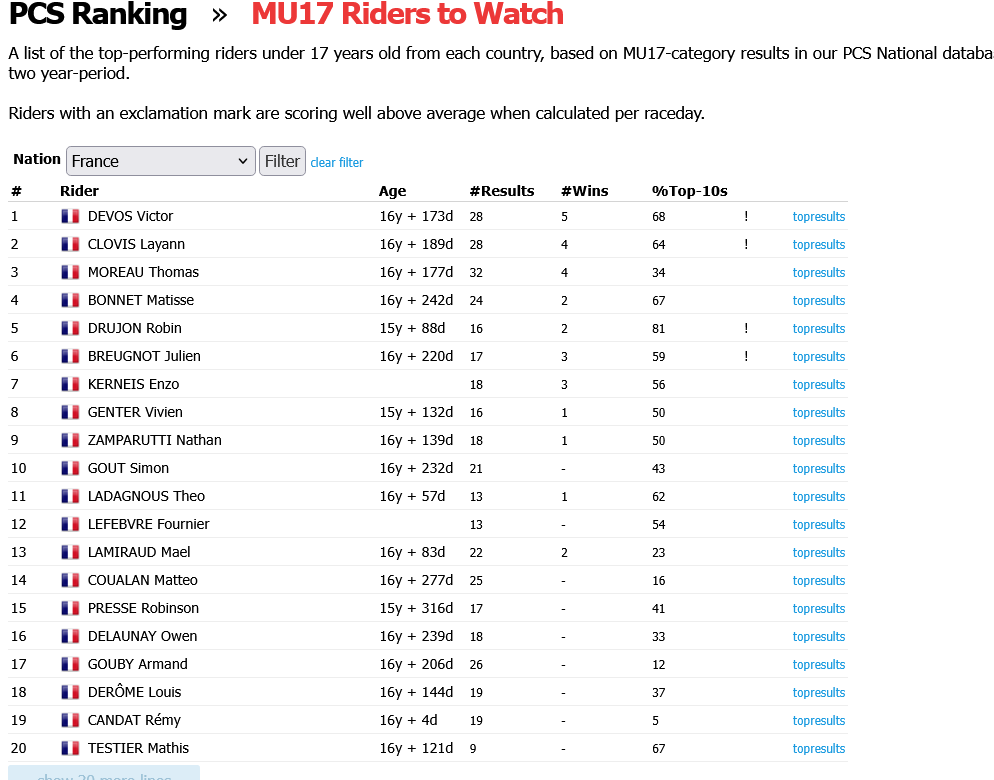Viewport: 994px width, 780px height.
Task: Open topresults for LEFEBVRE Fournier
Action: [818, 524]
